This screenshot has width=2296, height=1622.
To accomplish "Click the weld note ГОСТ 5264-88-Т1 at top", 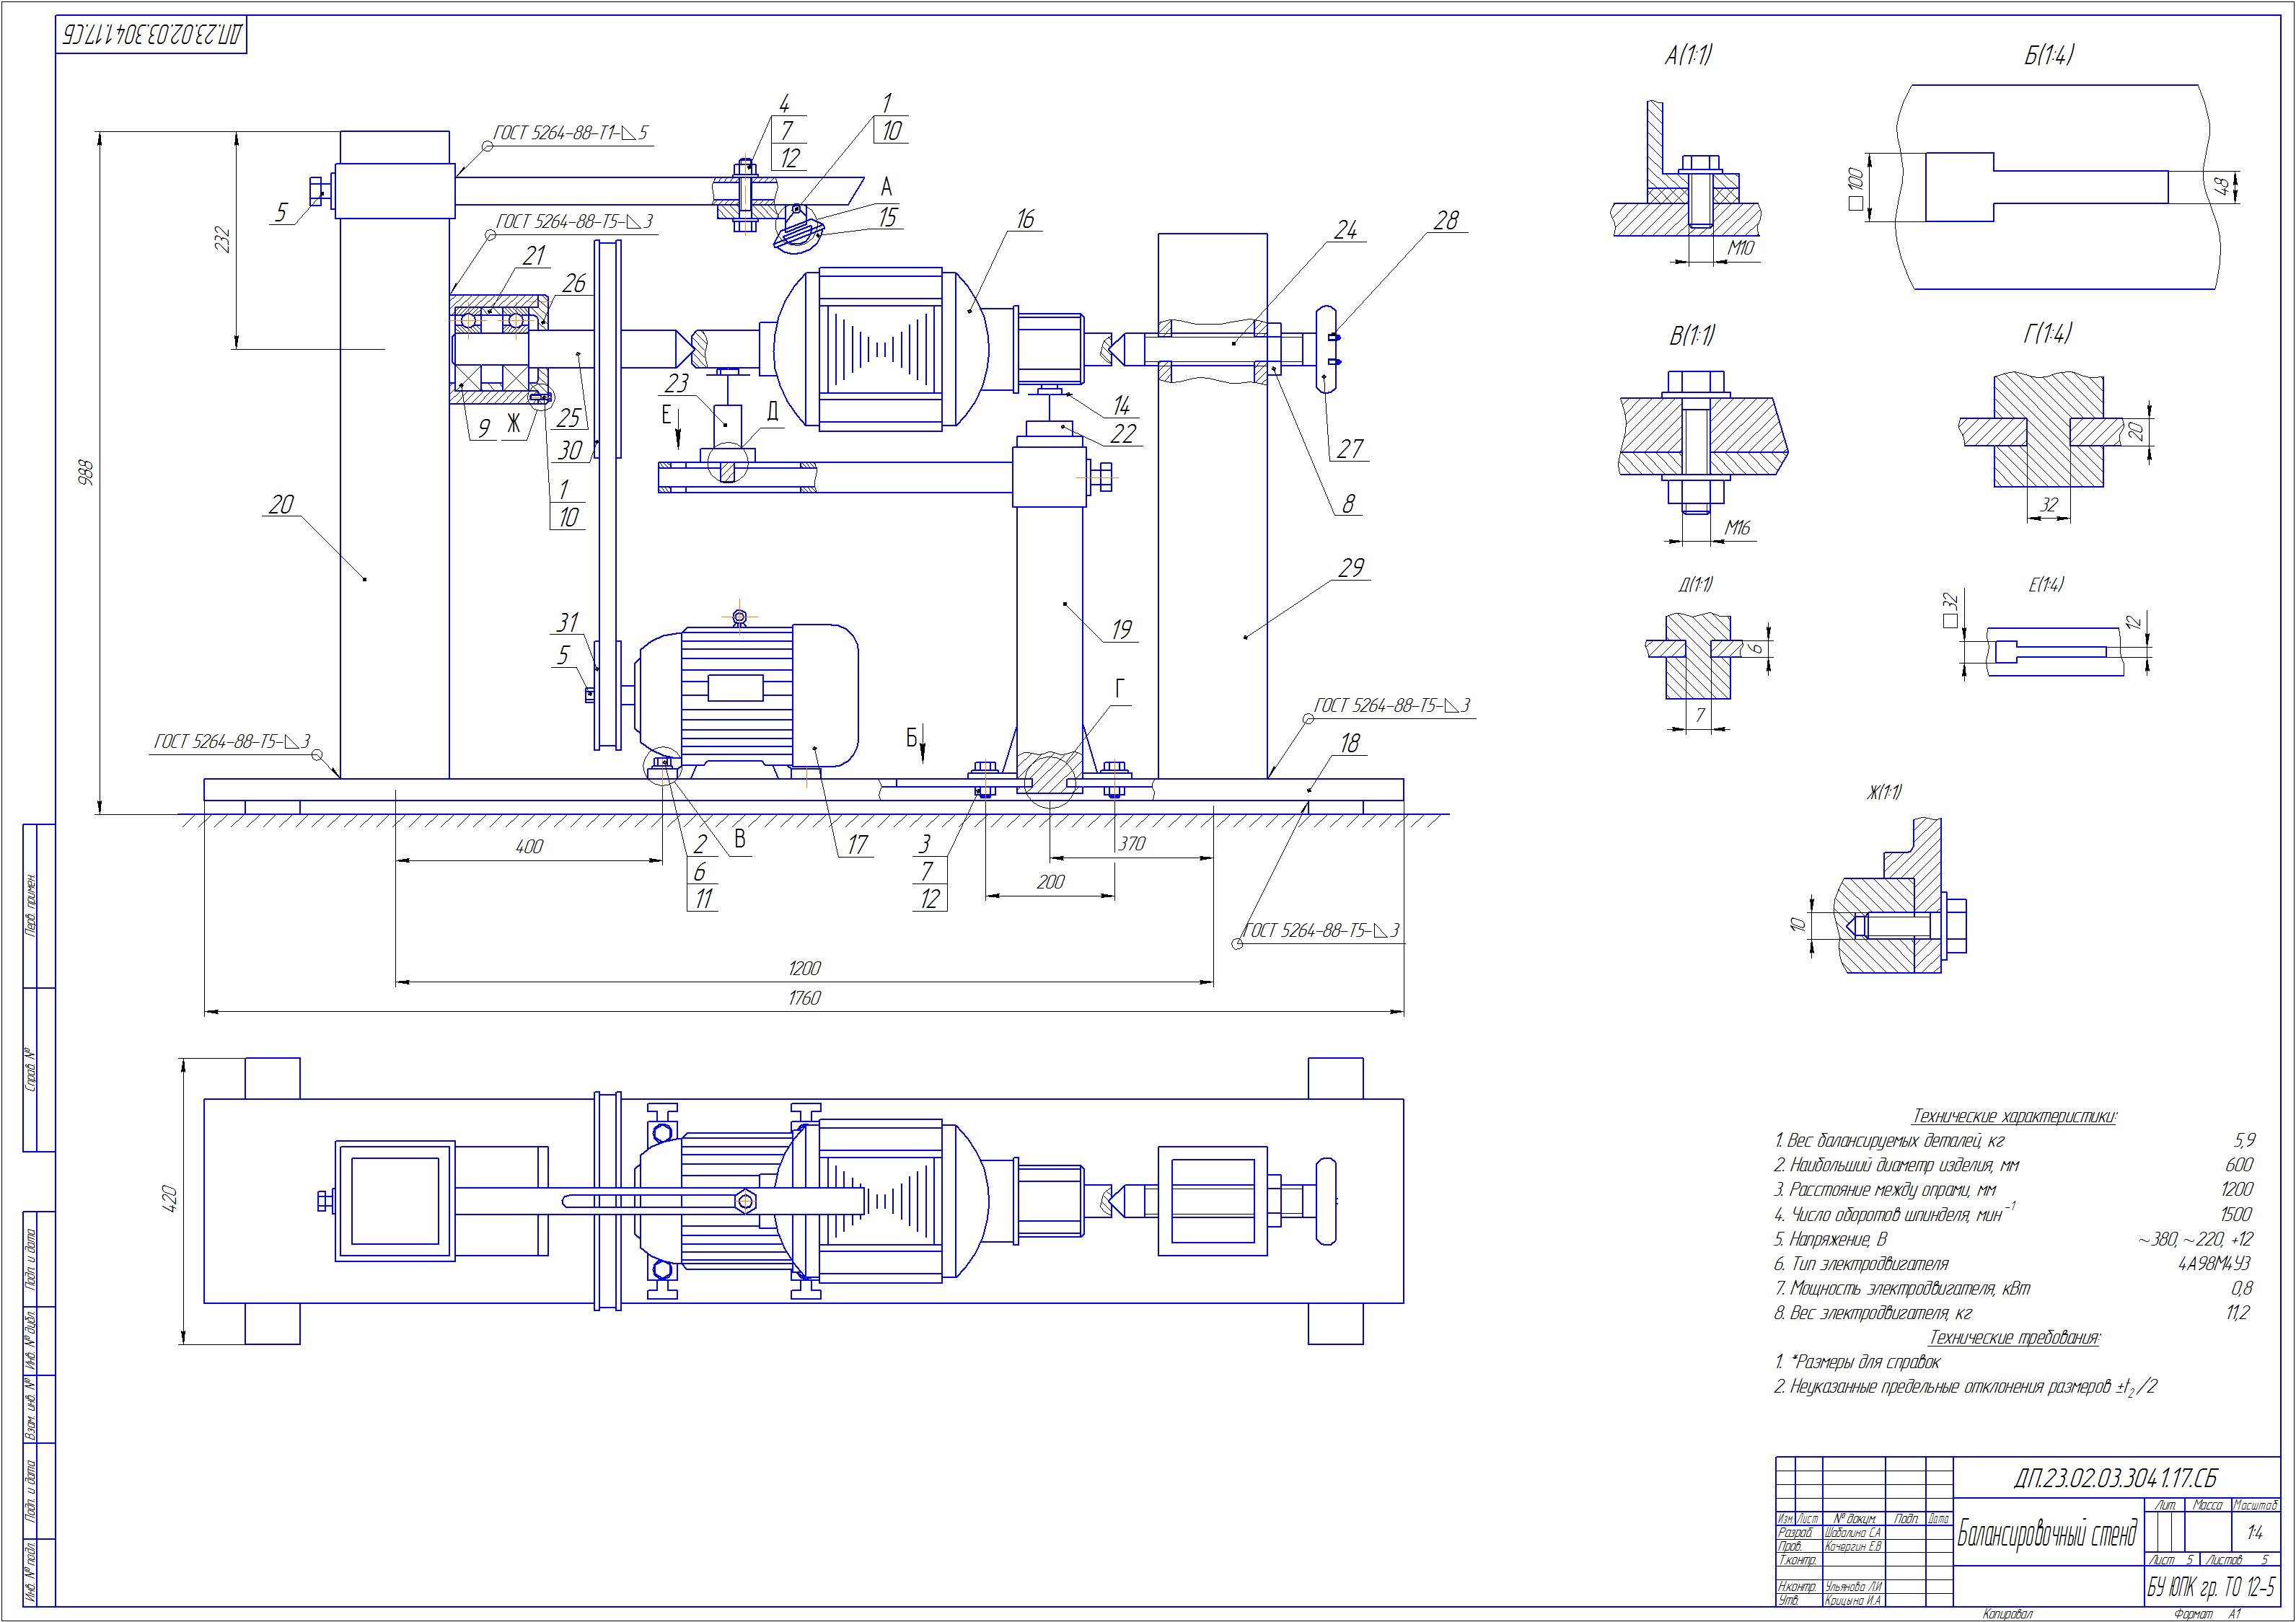I will [x=572, y=132].
